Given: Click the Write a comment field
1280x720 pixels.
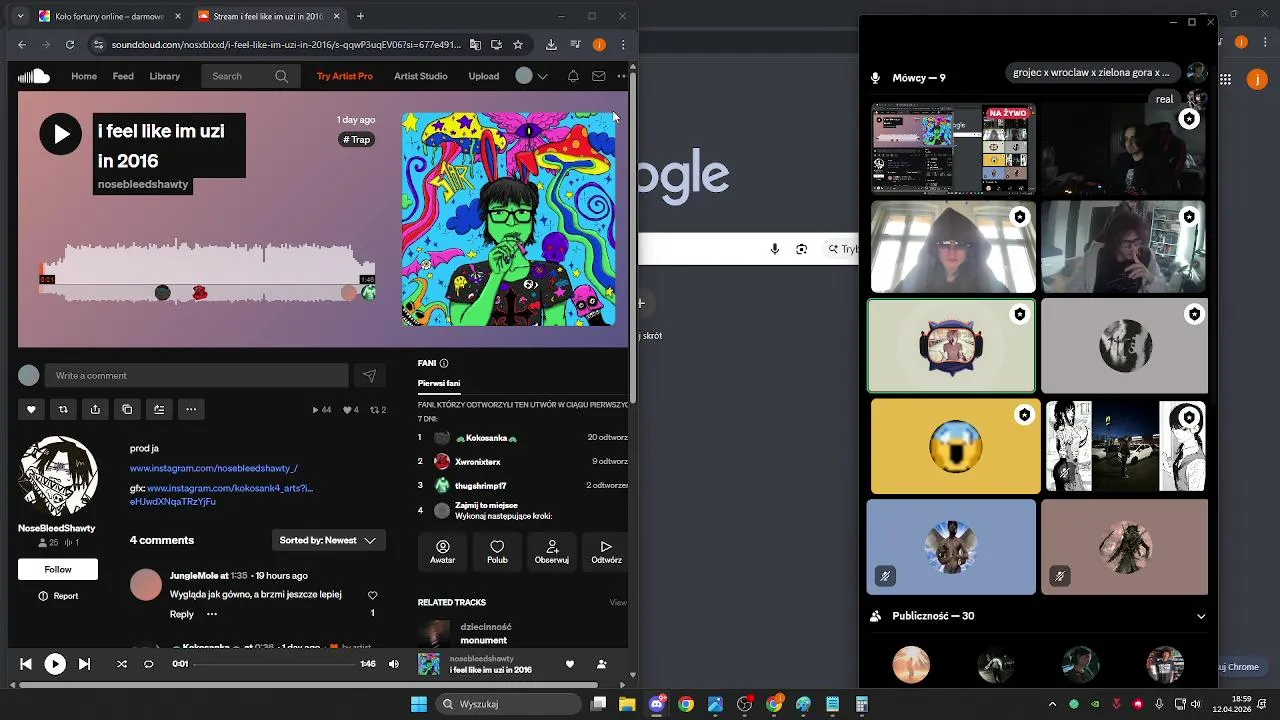Looking at the screenshot, I should click(x=196, y=376).
